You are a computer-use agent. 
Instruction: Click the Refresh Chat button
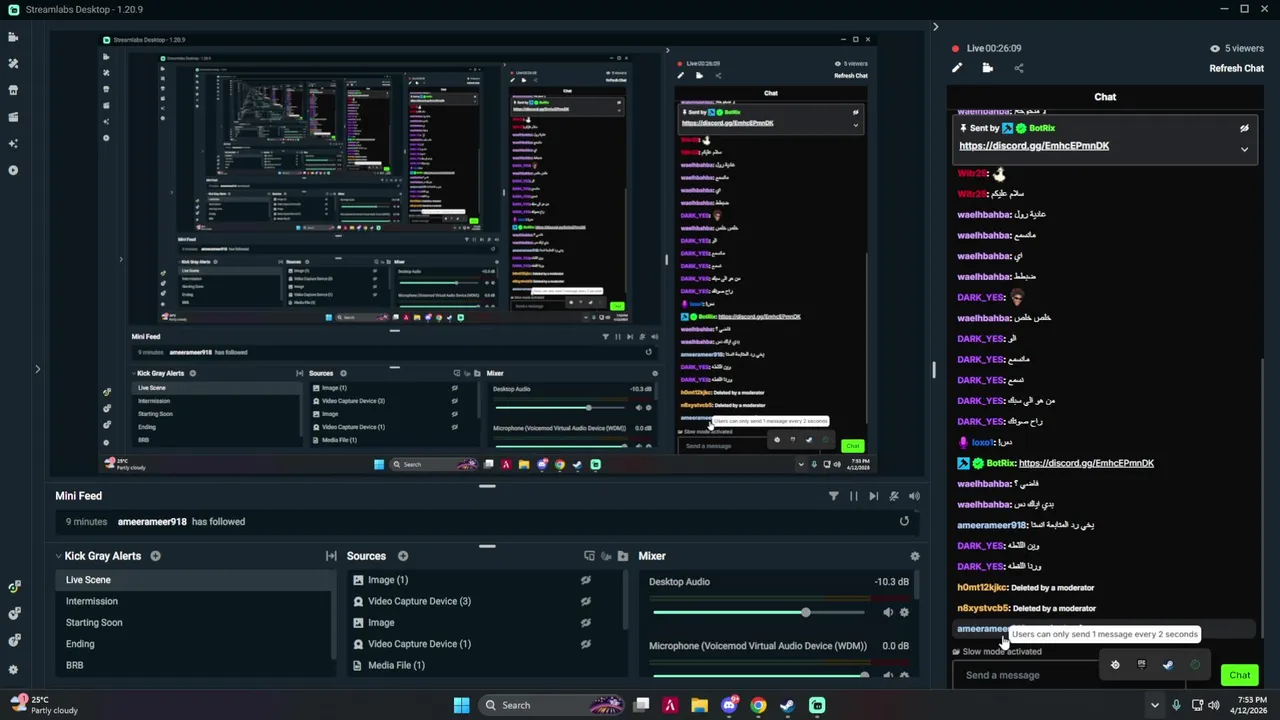tap(1236, 68)
